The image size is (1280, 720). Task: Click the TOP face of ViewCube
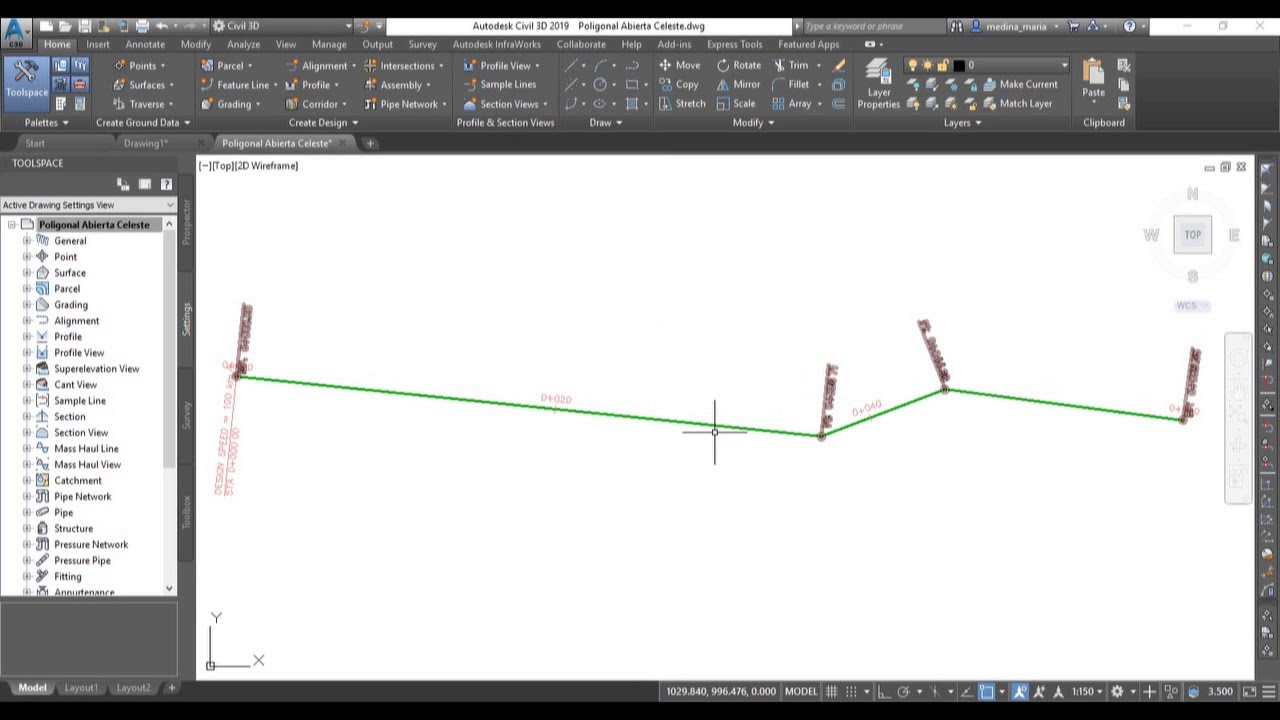coord(1192,235)
